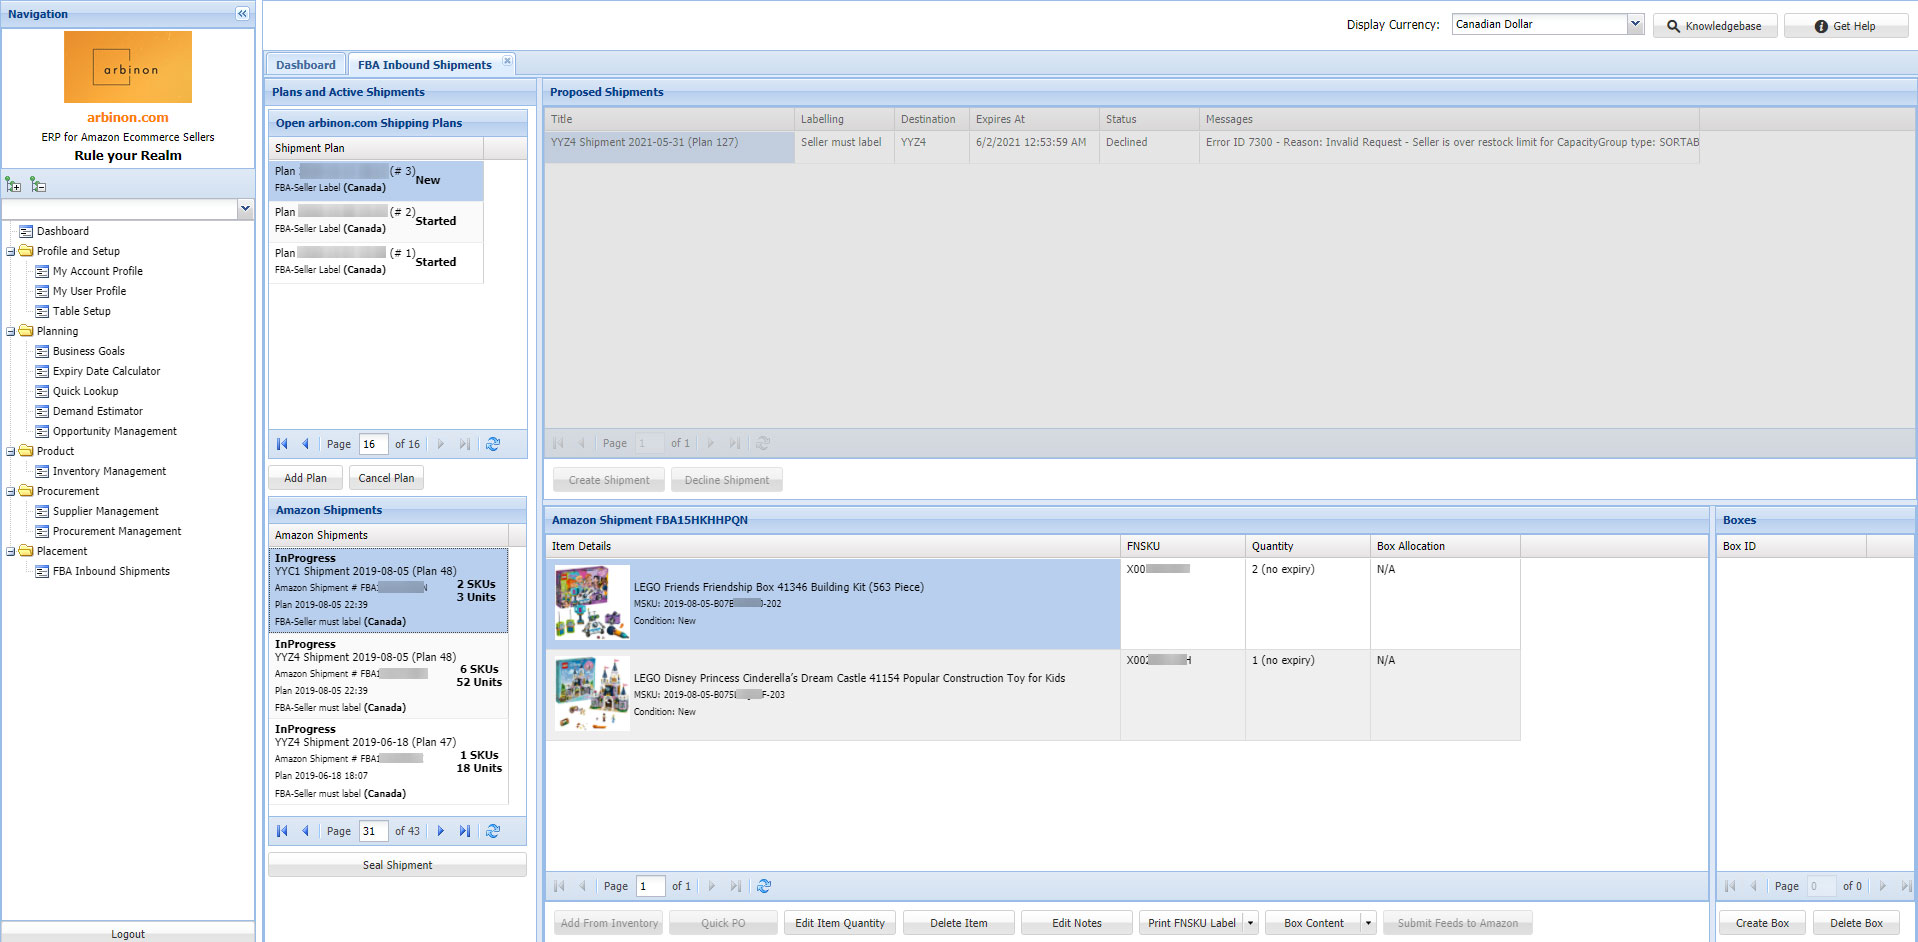Open Demand Estimator in navigation
The width and height of the screenshot is (1918, 942).
[97, 411]
